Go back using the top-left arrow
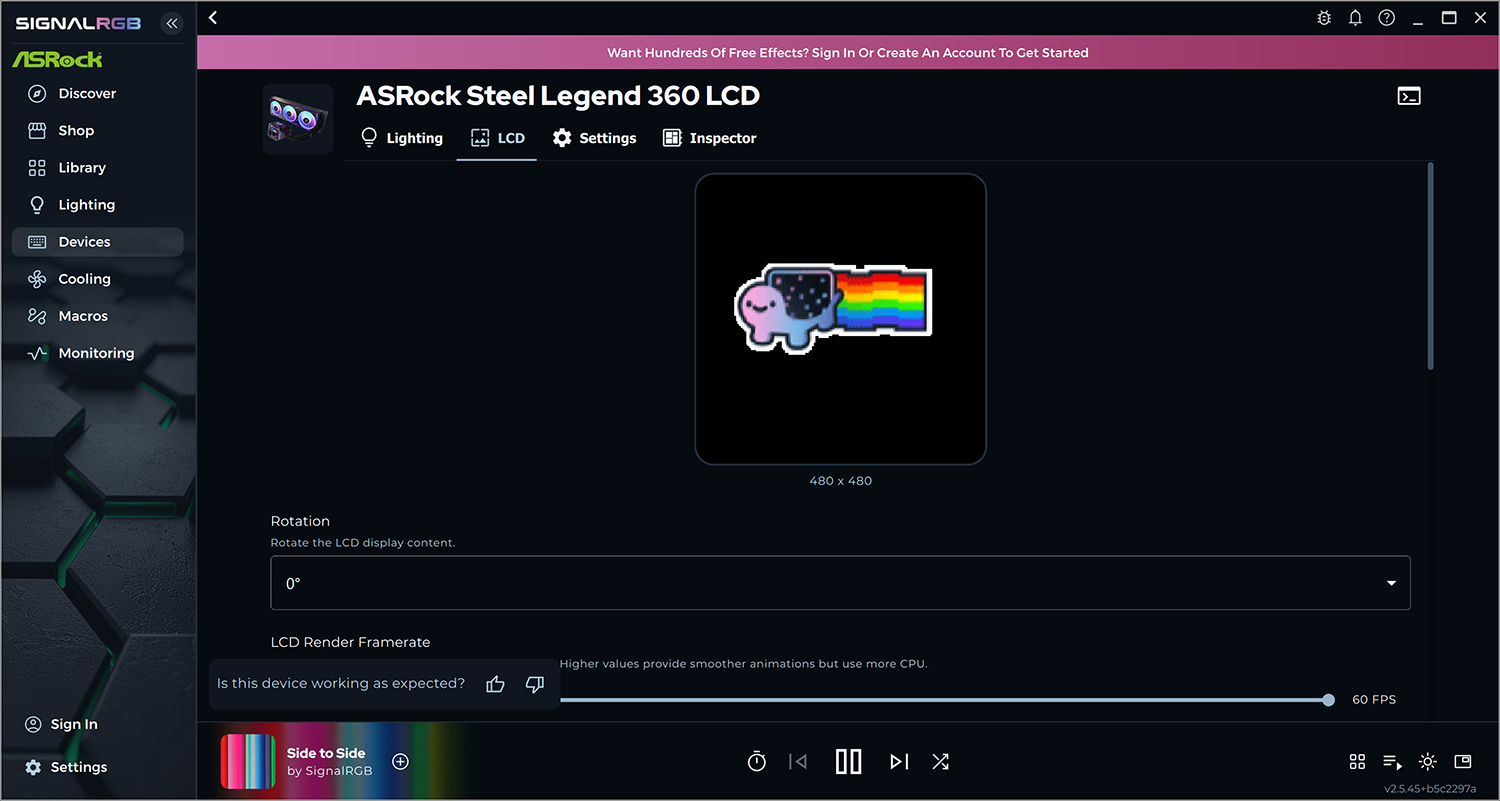Screen dimensions: 1500x801 coord(213,18)
